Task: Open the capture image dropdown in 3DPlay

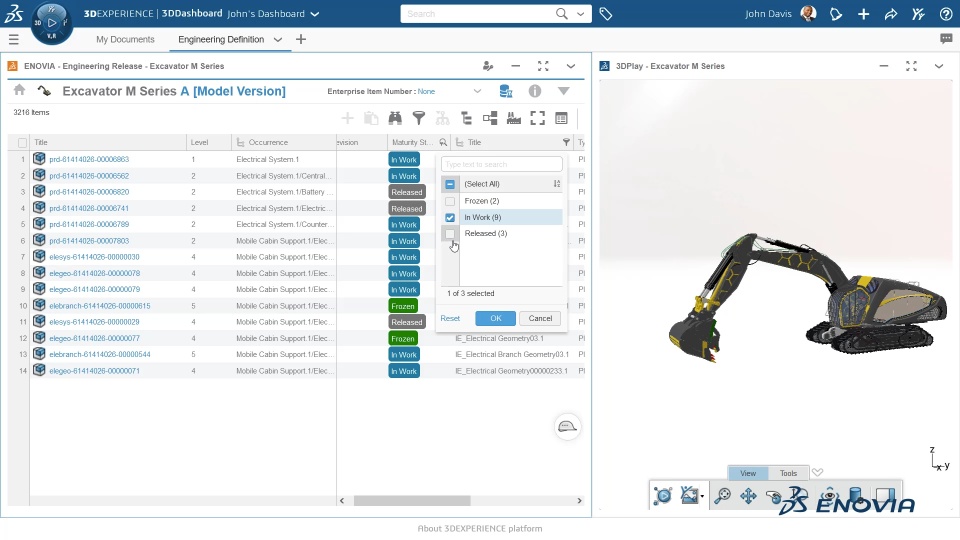Action: pyautogui.click(x=702, y=497)
